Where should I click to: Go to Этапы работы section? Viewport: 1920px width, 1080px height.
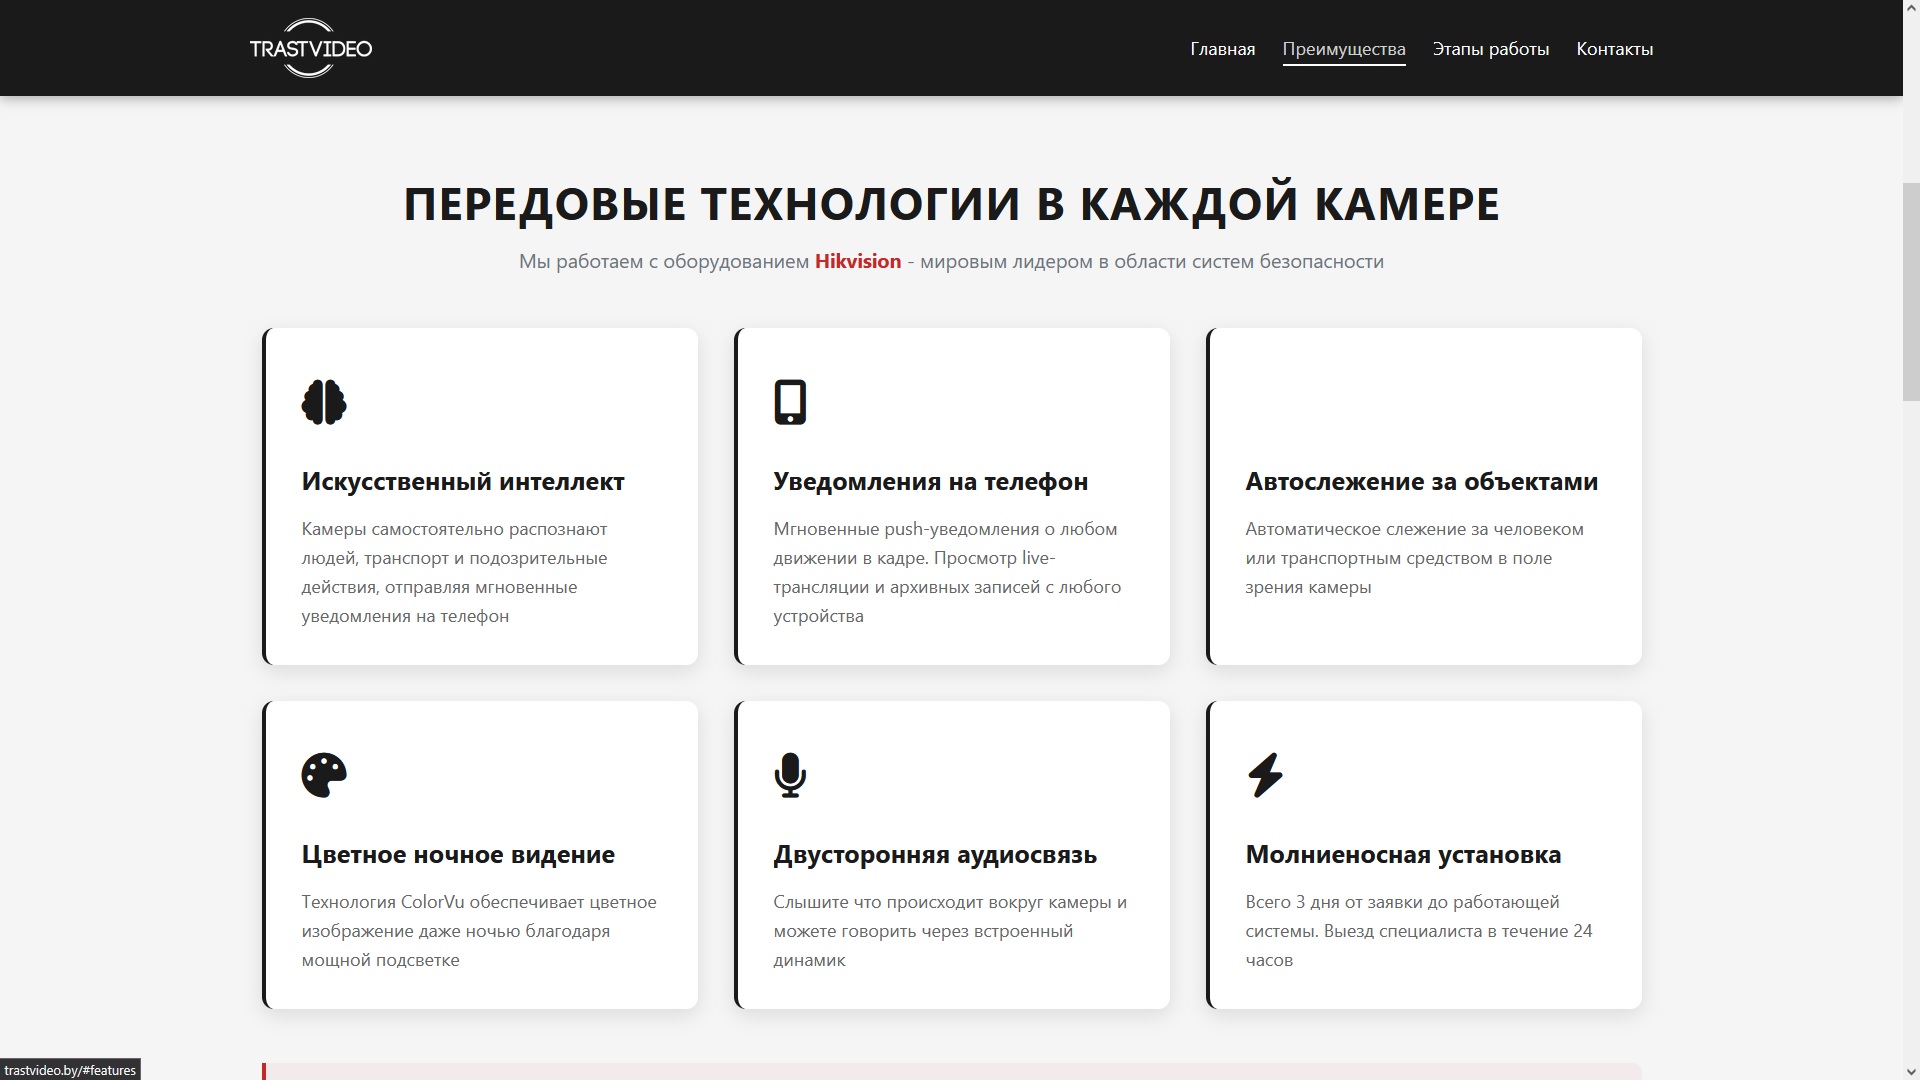coord(1490,49)
